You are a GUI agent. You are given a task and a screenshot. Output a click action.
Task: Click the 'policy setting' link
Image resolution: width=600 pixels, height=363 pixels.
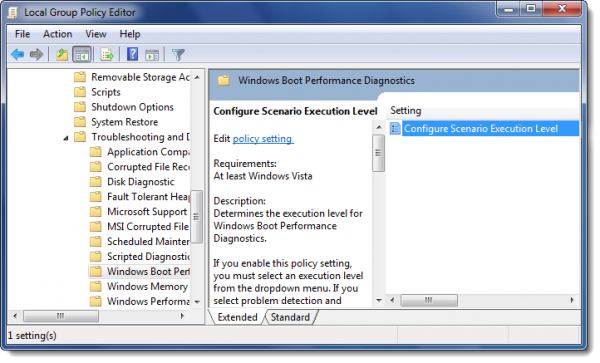point(262,138)
